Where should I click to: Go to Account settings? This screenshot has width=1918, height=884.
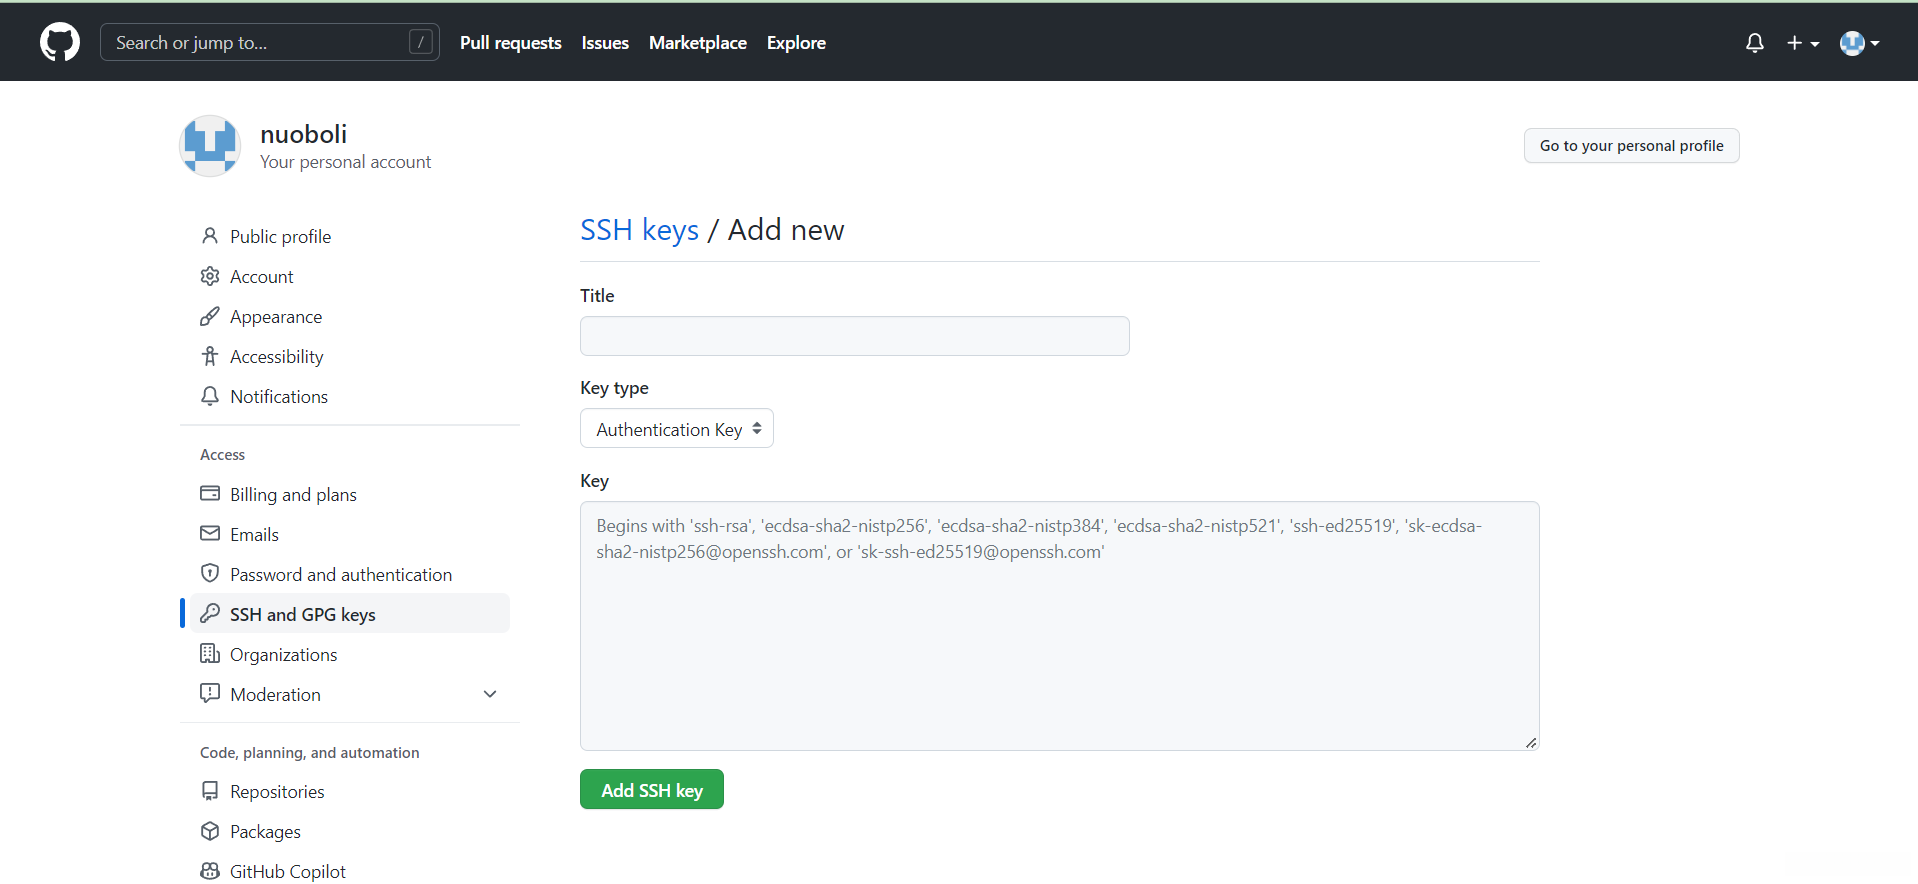click(x=262, y=277)
